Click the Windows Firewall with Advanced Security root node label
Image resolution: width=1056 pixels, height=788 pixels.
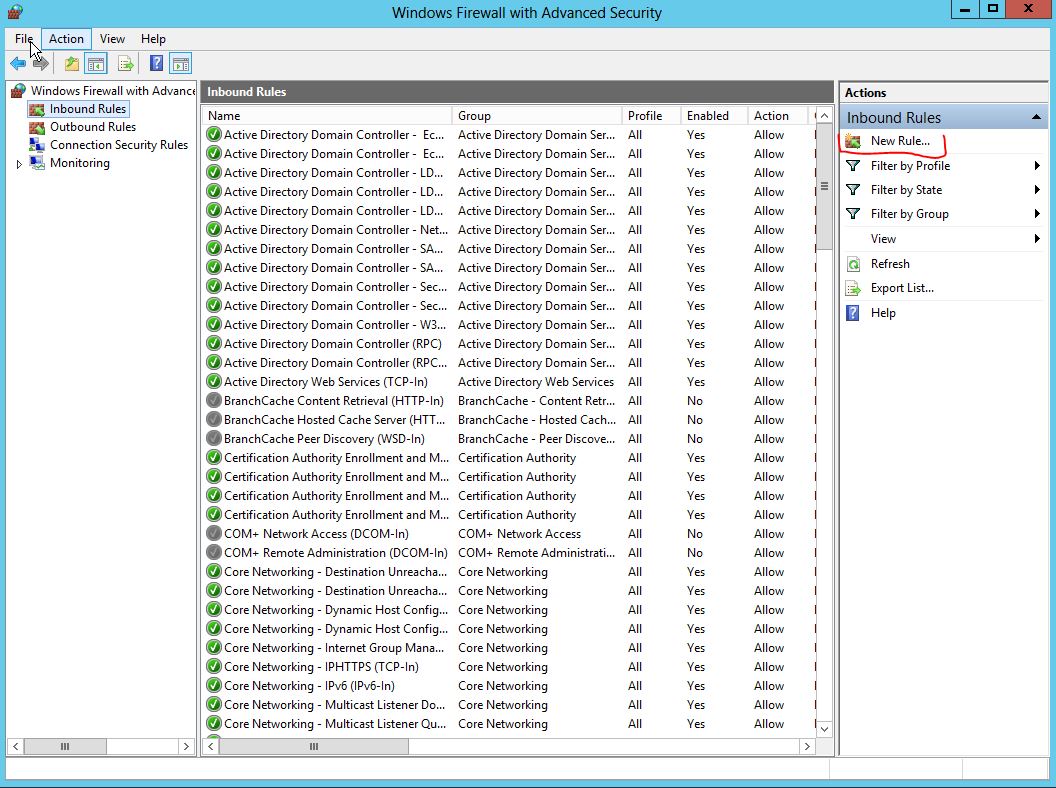[x=112, y=91]
